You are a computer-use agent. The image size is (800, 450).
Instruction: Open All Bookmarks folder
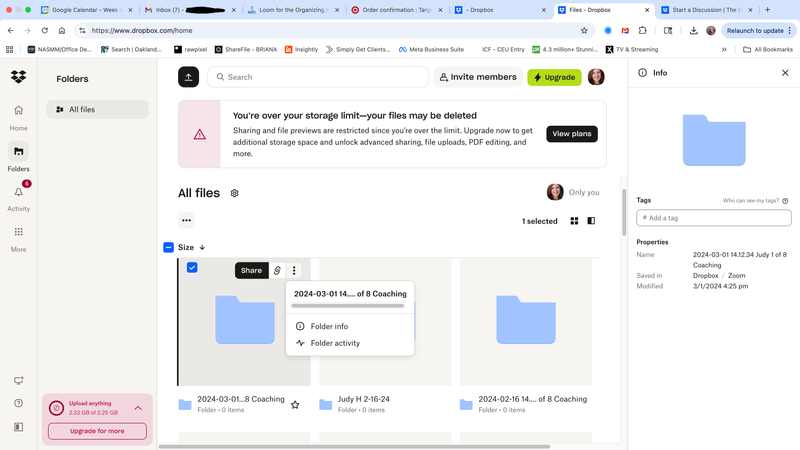(x=768, y=49)
